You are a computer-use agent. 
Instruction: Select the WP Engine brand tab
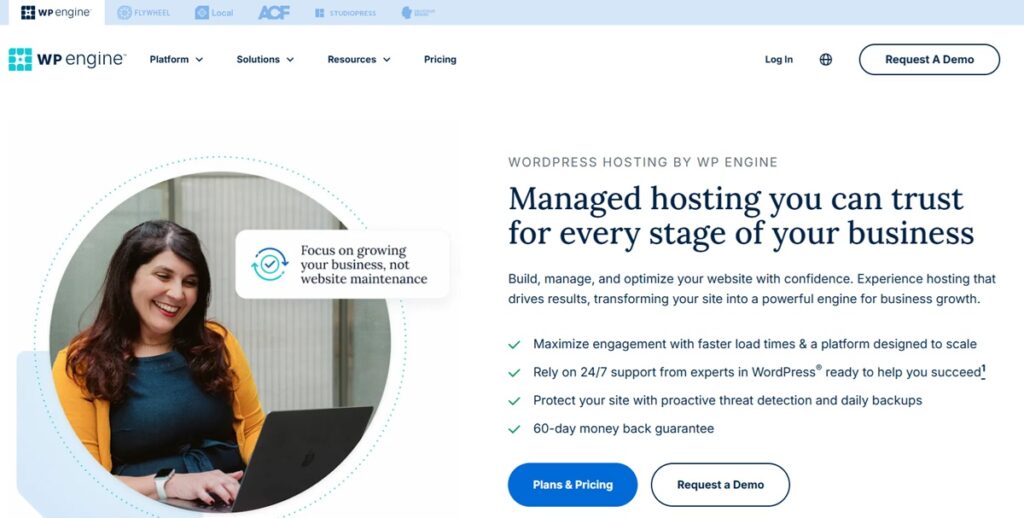click(x=56, y=12)
